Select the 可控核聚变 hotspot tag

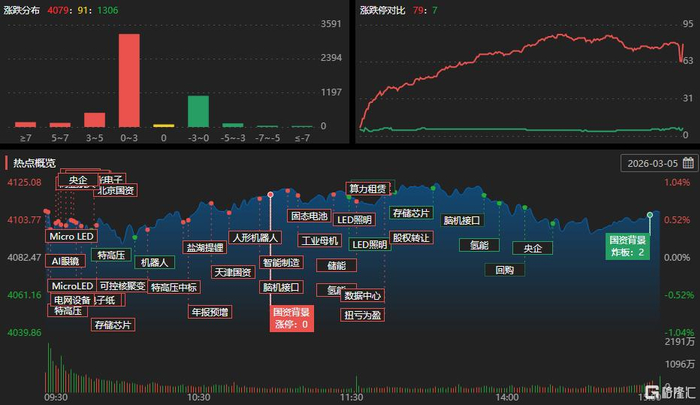[x=122, y=286]
